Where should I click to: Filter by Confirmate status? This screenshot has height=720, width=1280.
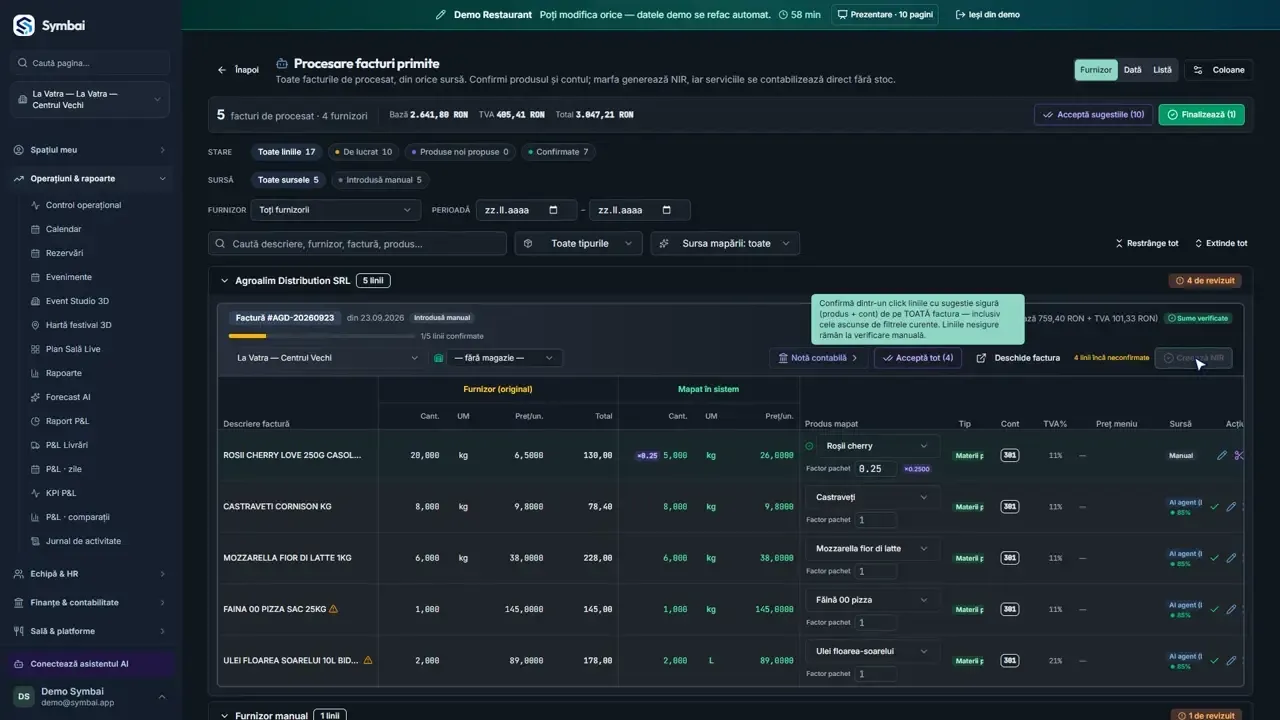(559, 152)
